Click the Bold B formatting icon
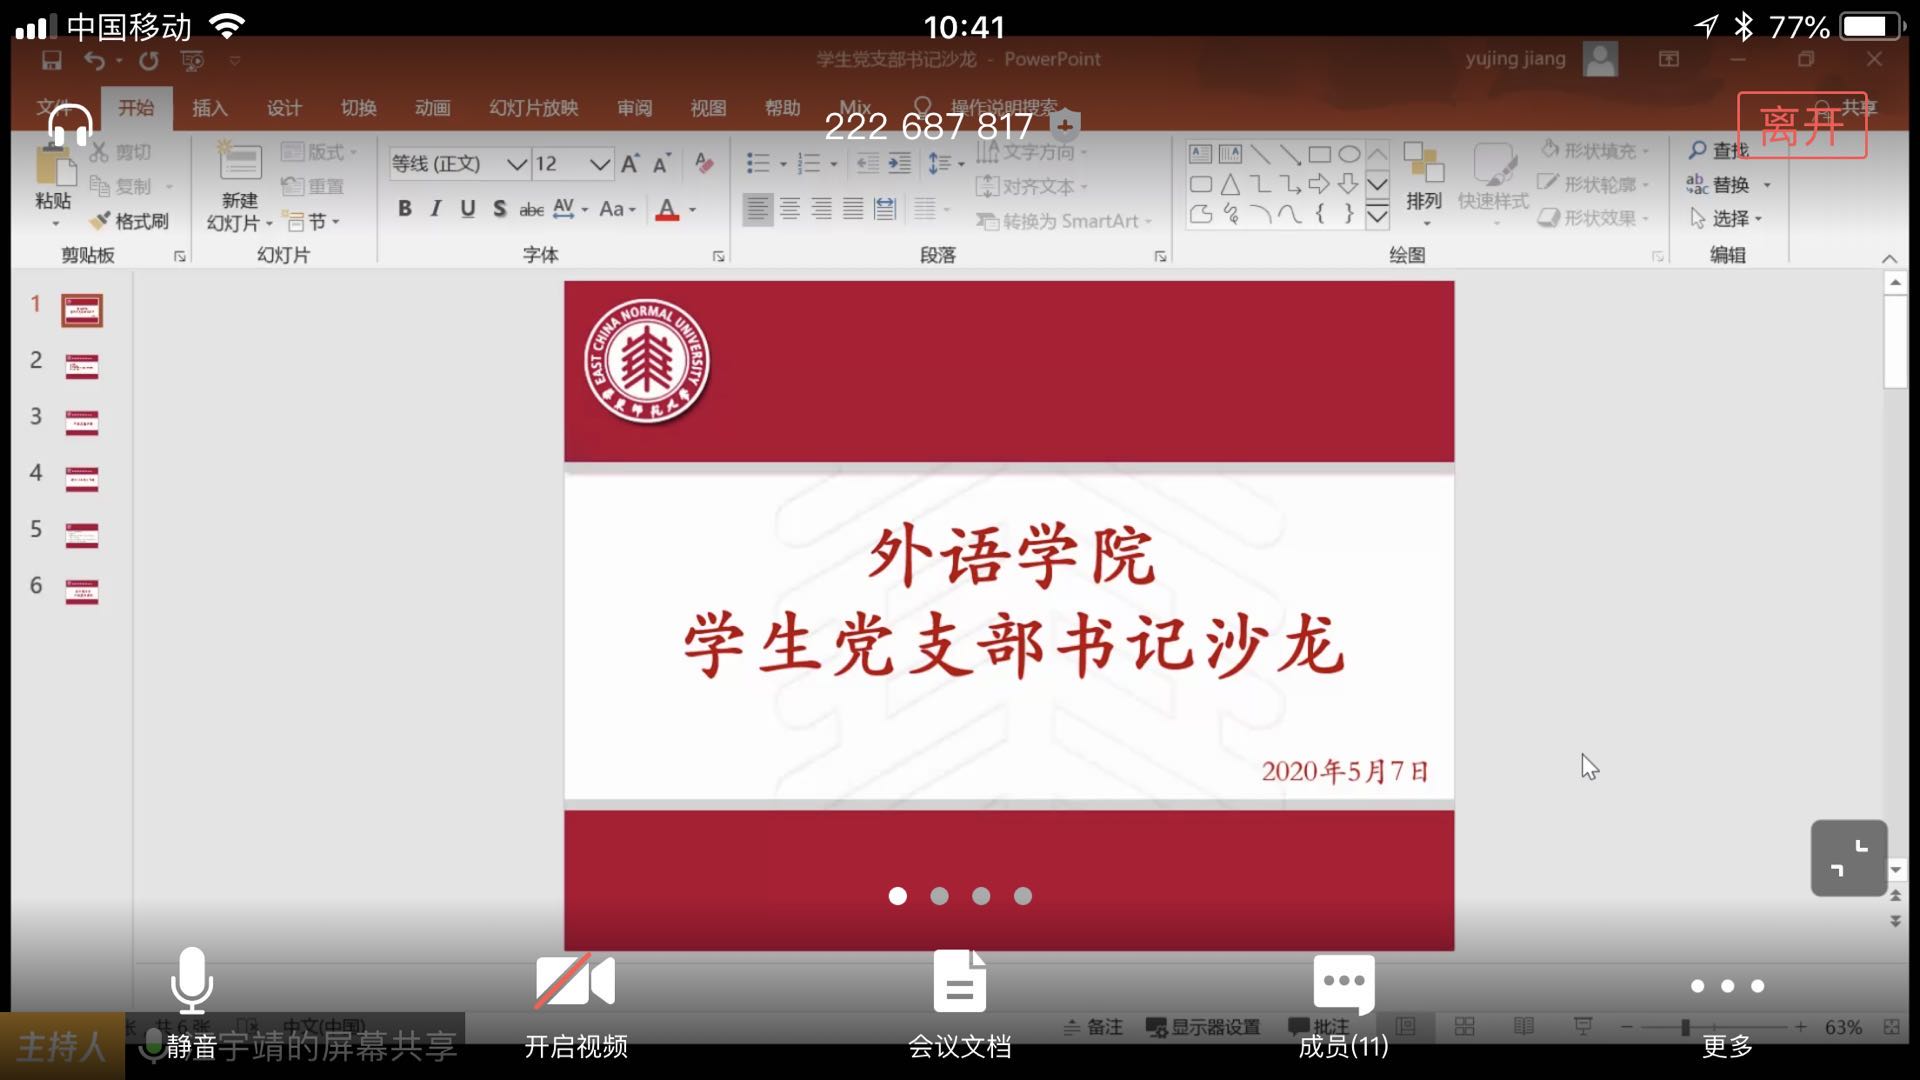 [404, 209]
